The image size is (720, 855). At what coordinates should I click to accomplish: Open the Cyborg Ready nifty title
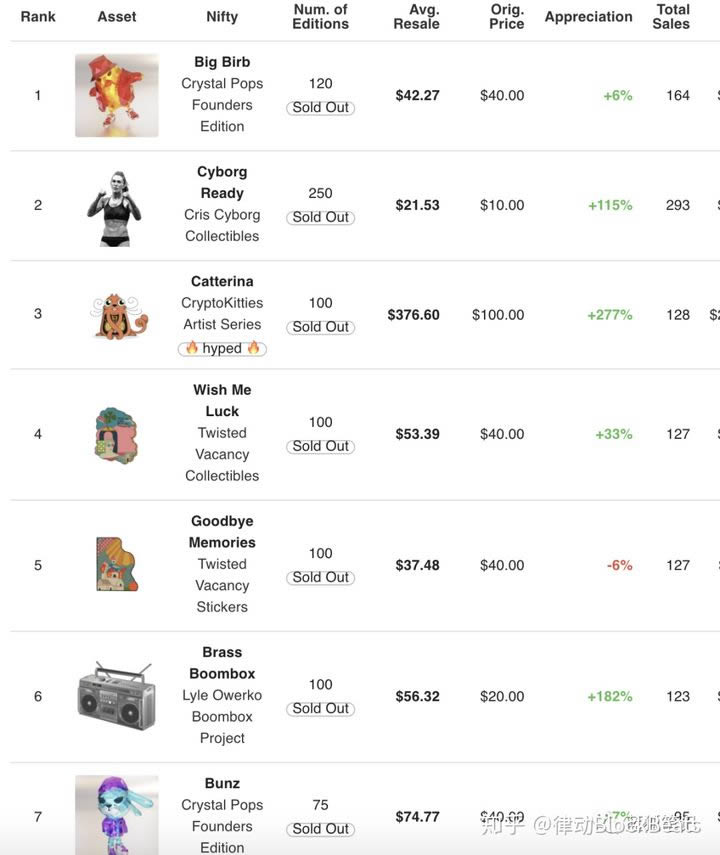(x=222, y=182)
